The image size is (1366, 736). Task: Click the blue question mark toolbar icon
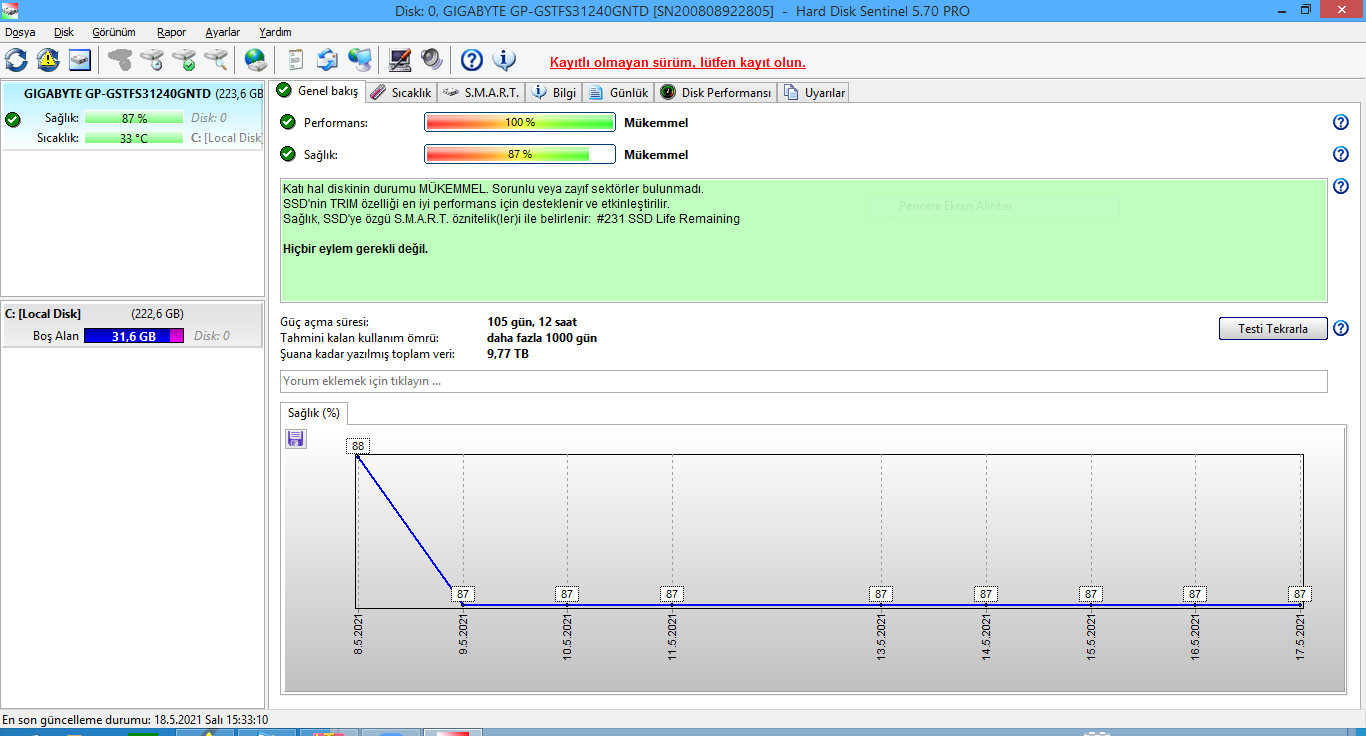(472, 60)
